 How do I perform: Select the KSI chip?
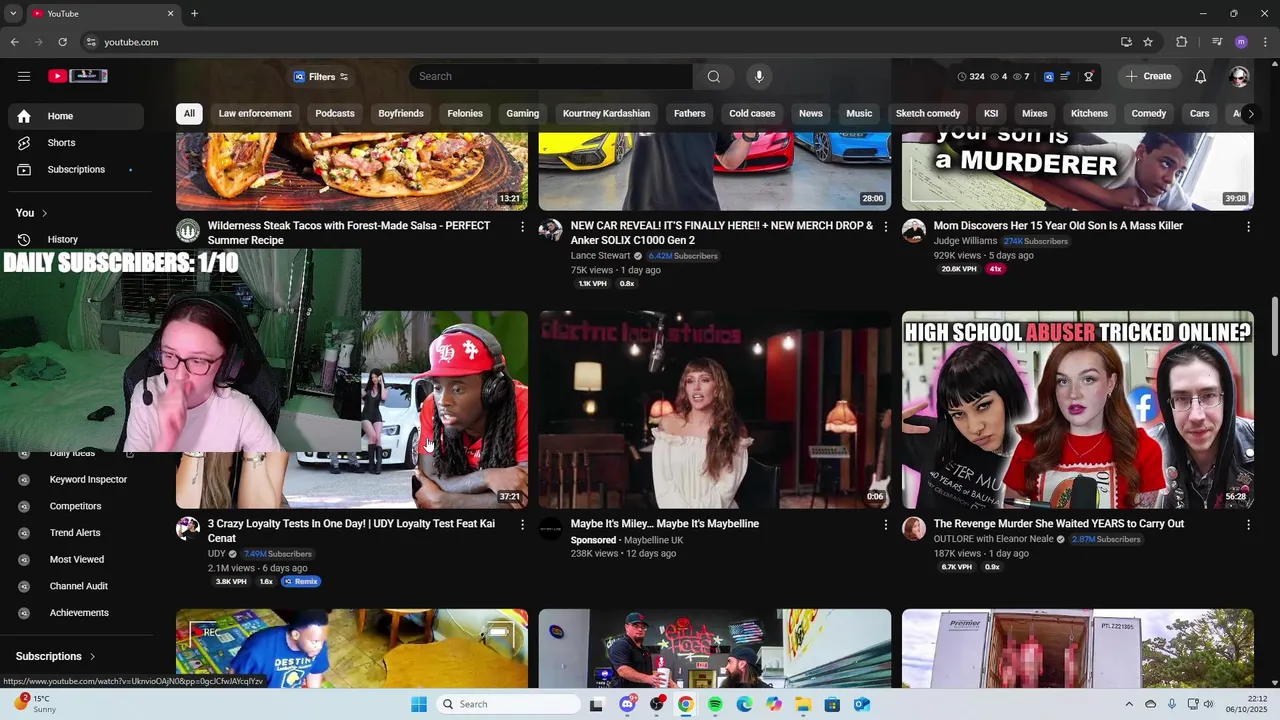(x=991, y=114)
